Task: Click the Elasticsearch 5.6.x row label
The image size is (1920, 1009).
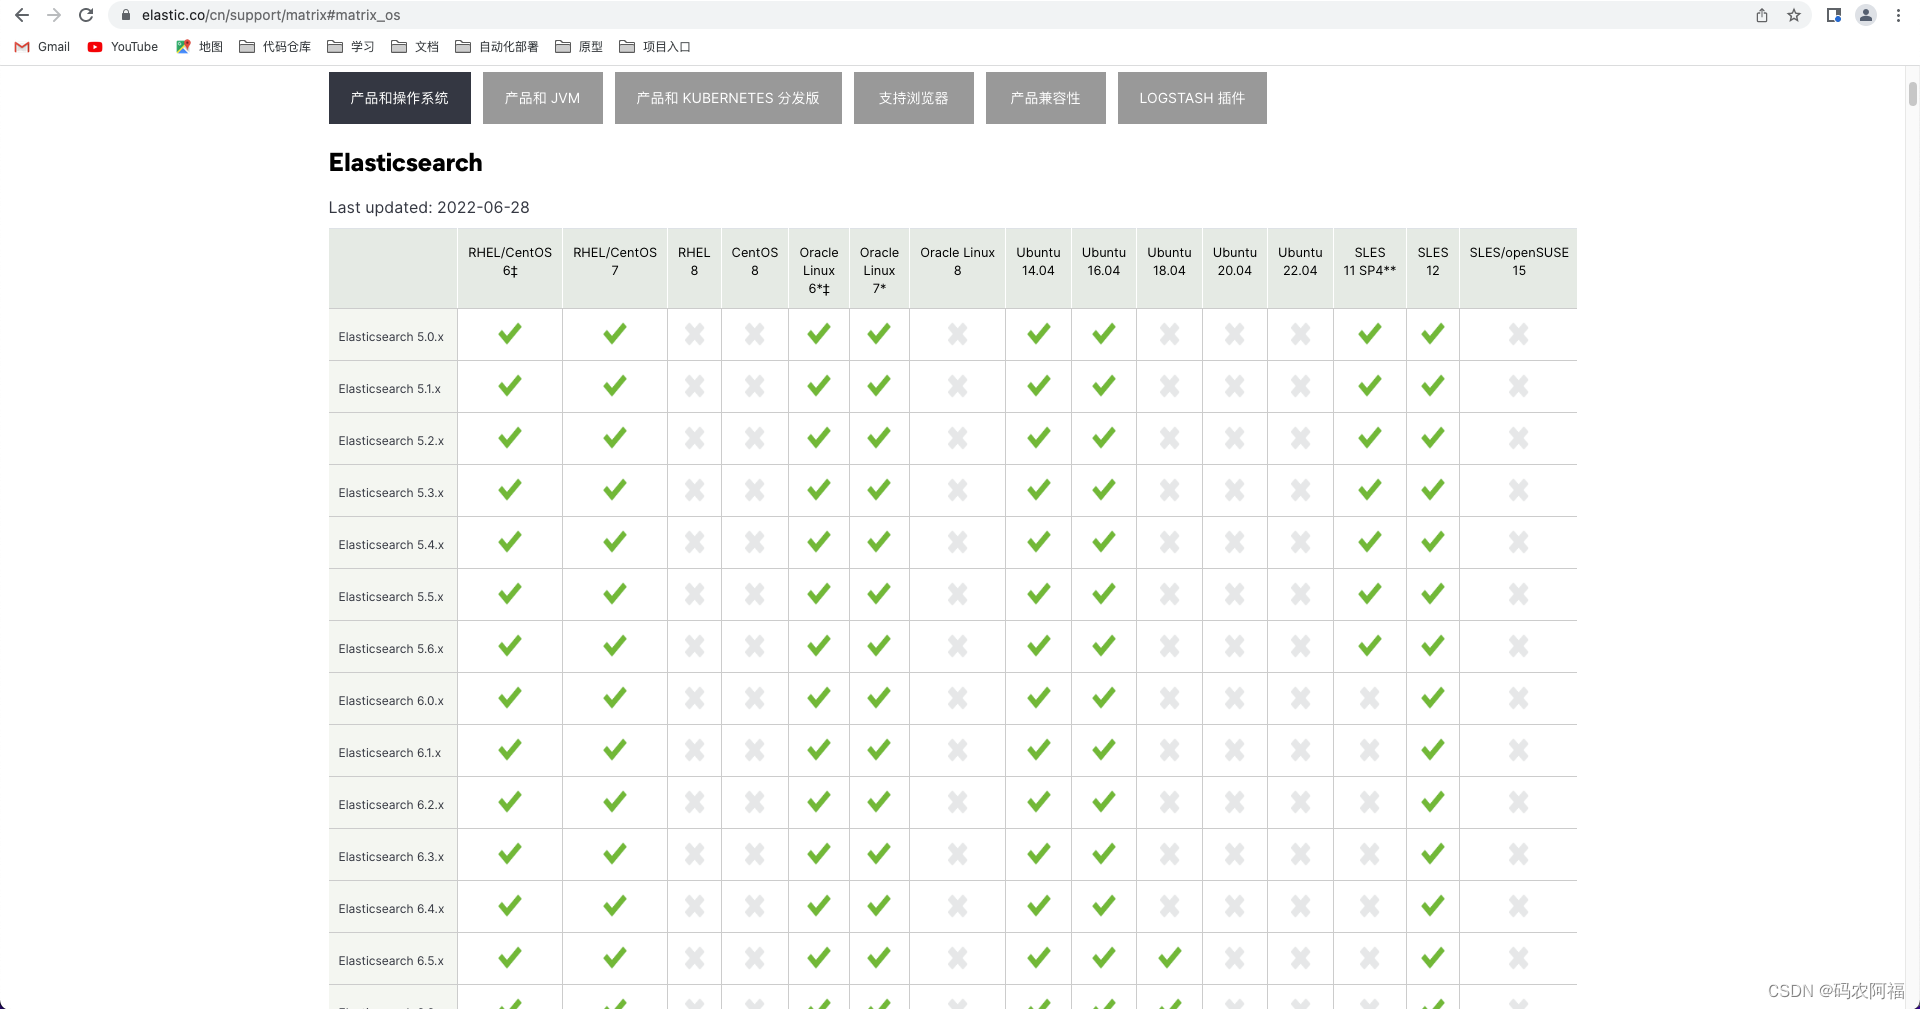Action: pyautogui.click(x=391, y=649)
